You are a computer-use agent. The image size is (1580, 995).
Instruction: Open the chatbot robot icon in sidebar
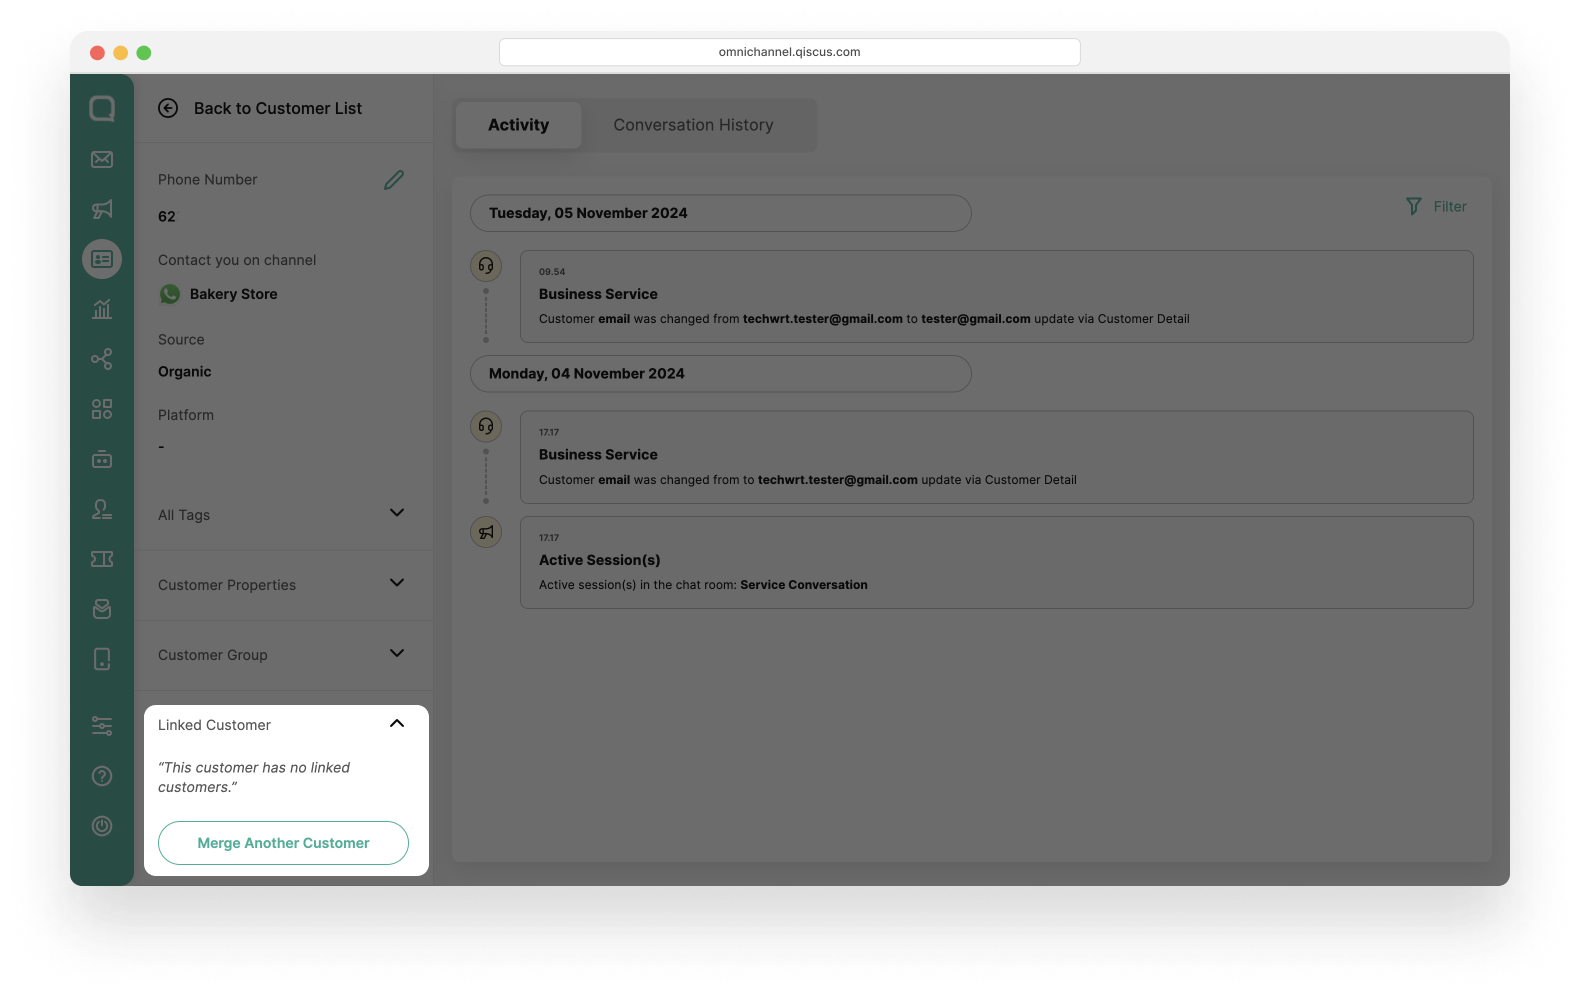click(102, 459)
